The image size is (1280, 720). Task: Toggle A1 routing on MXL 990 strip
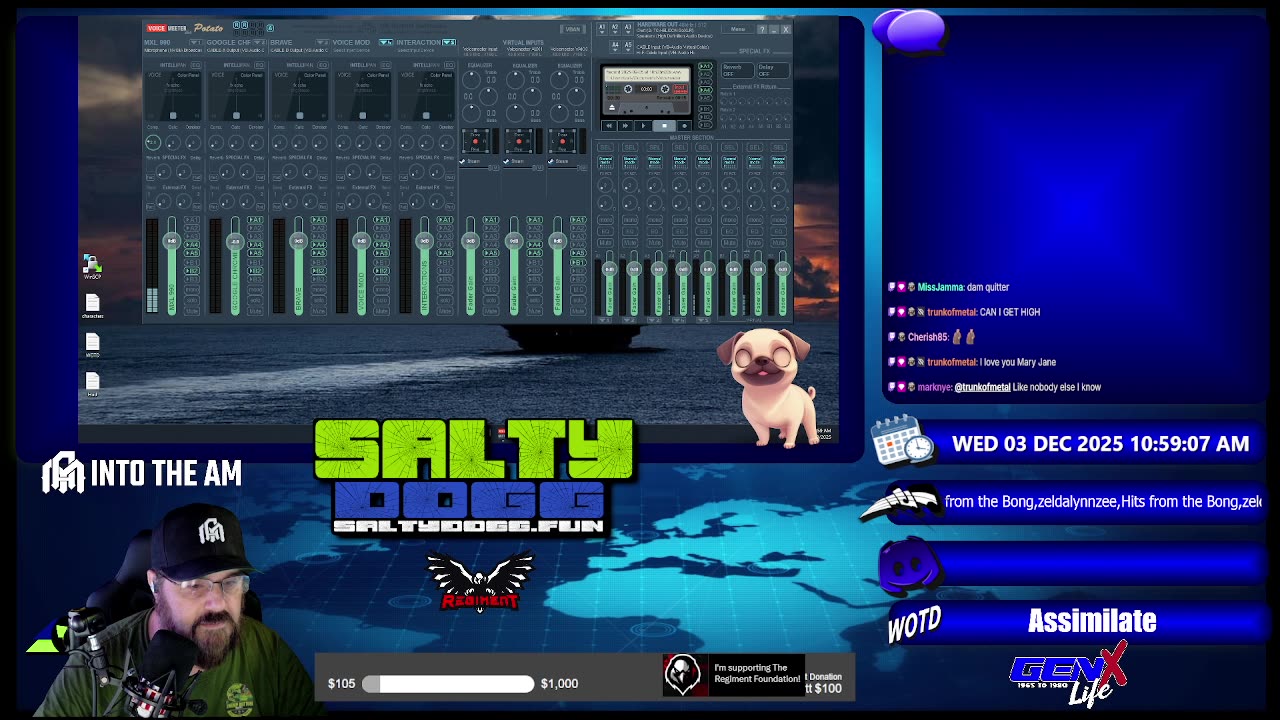click(192, 220)
